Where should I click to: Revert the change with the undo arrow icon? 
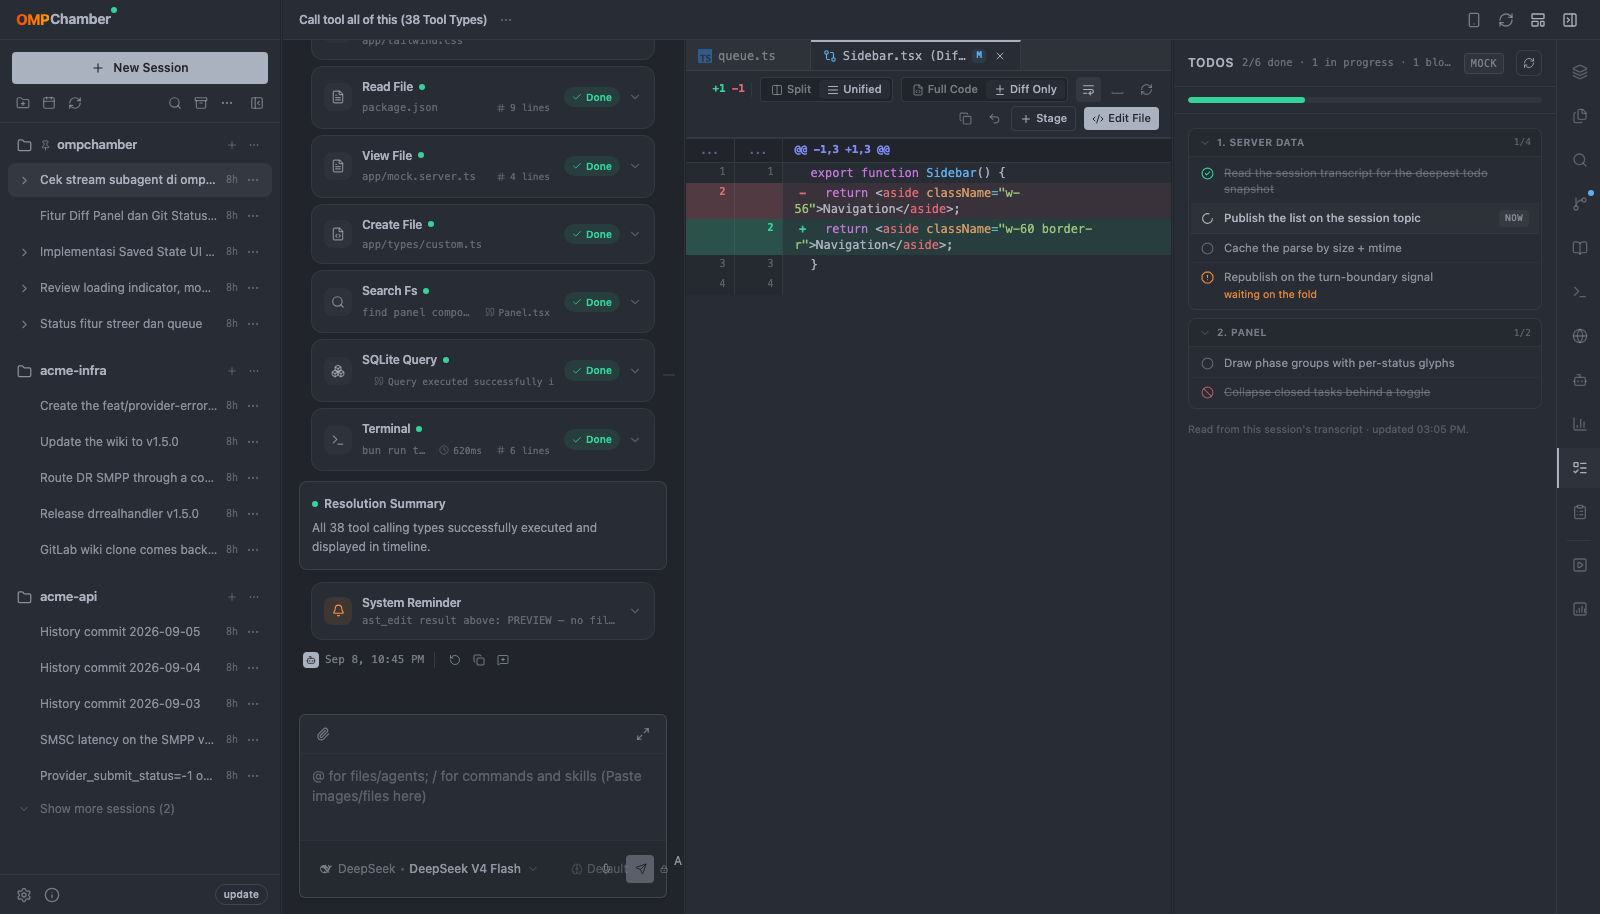click(994, 118)
